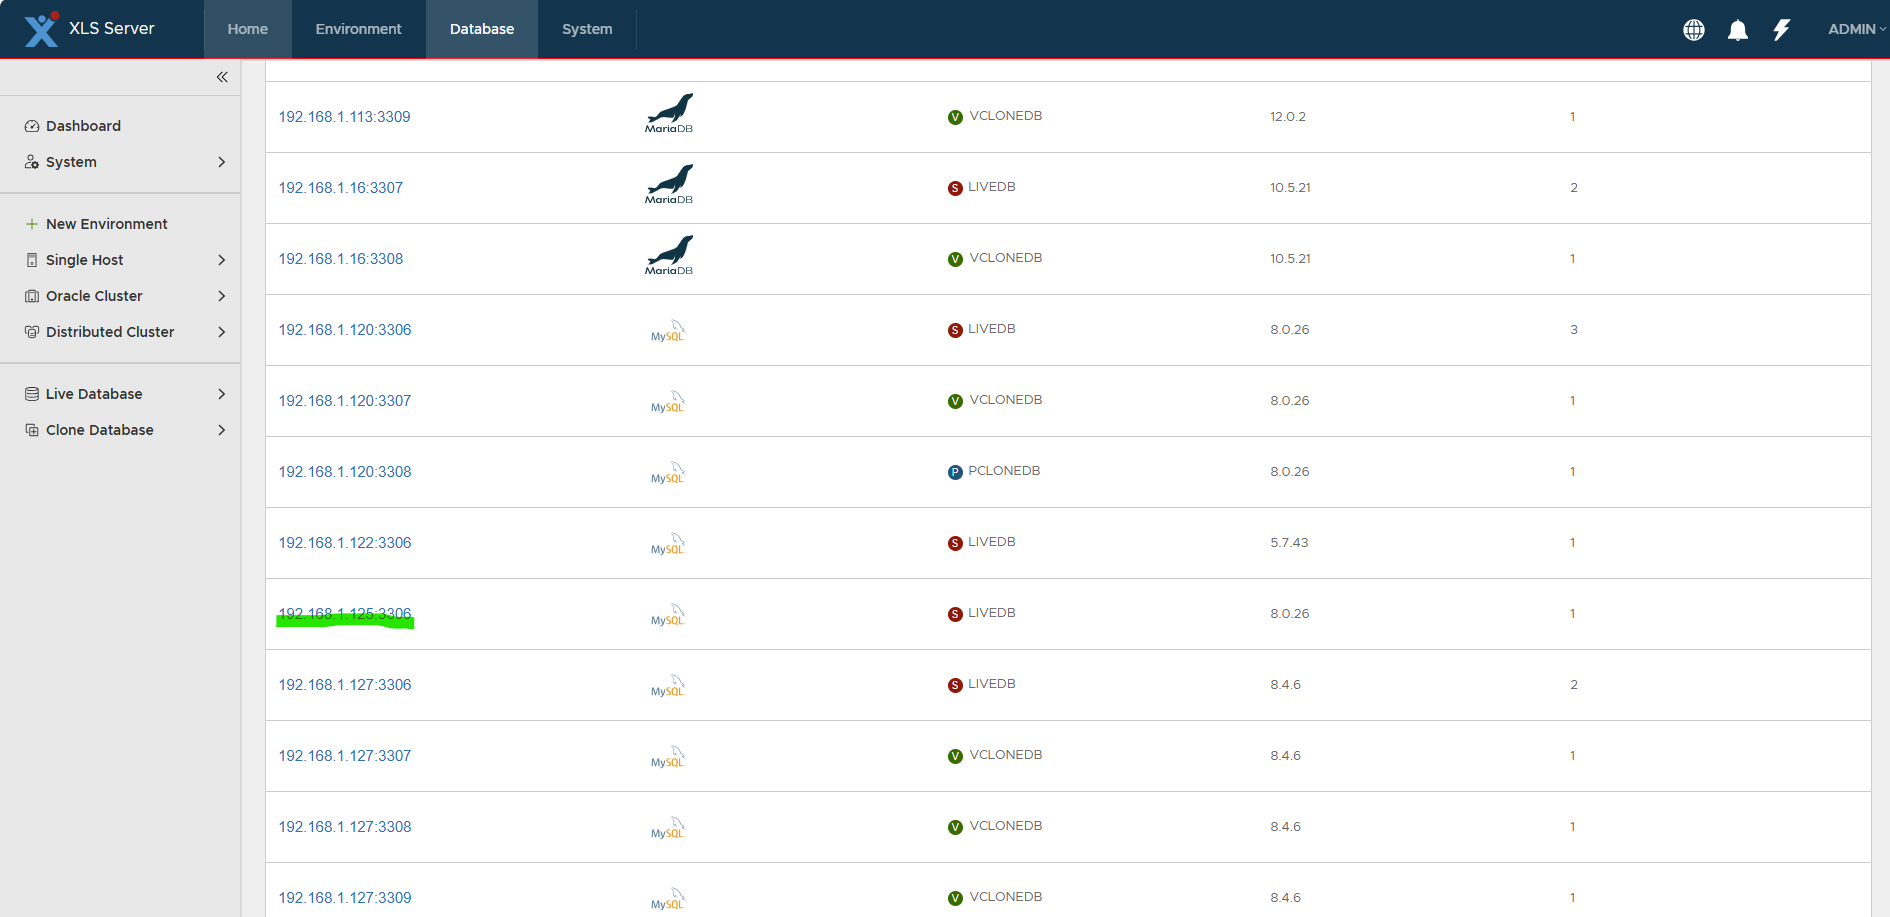
Task: Click the notifications bell icon
Action: click(1737, 29)
